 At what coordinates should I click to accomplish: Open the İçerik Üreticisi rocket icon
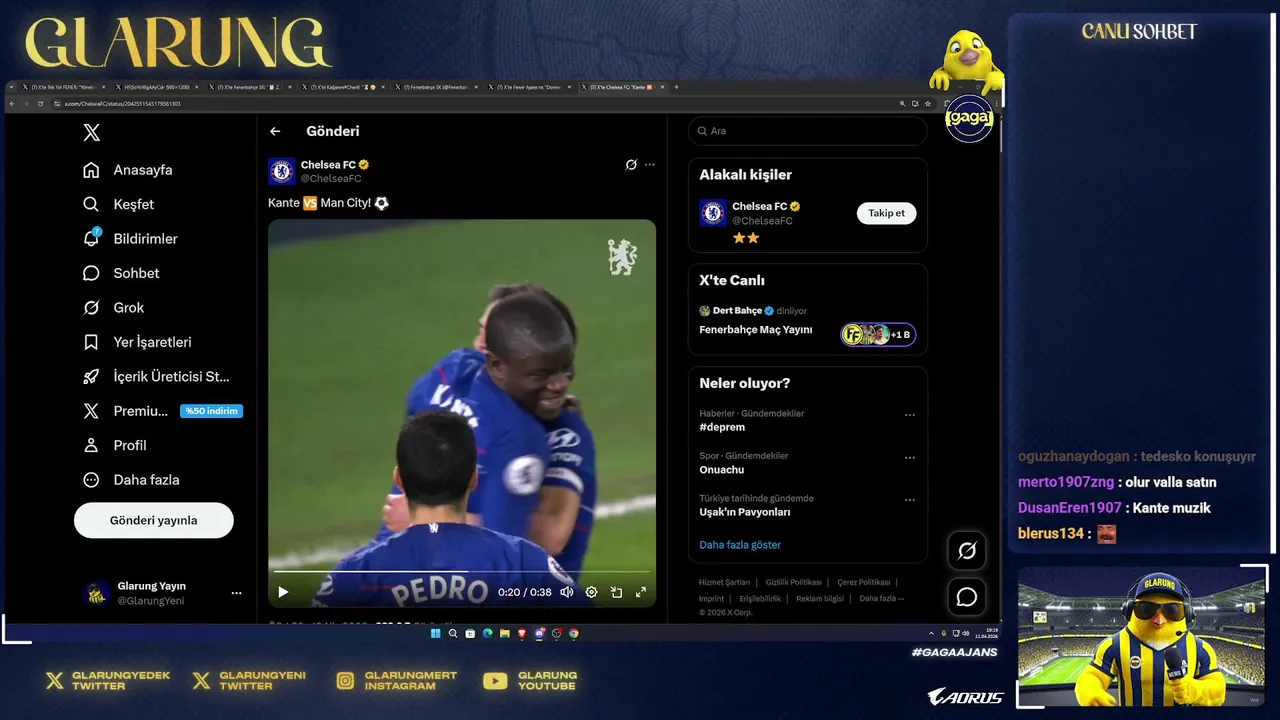(91, 376)
